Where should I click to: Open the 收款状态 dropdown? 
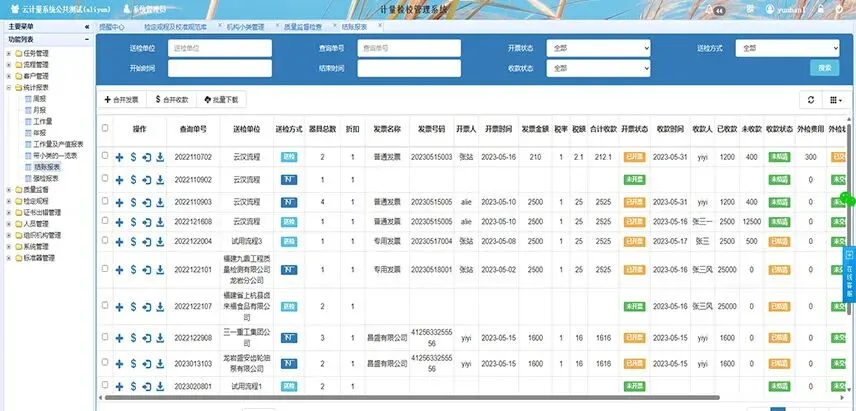pos(598,68)
